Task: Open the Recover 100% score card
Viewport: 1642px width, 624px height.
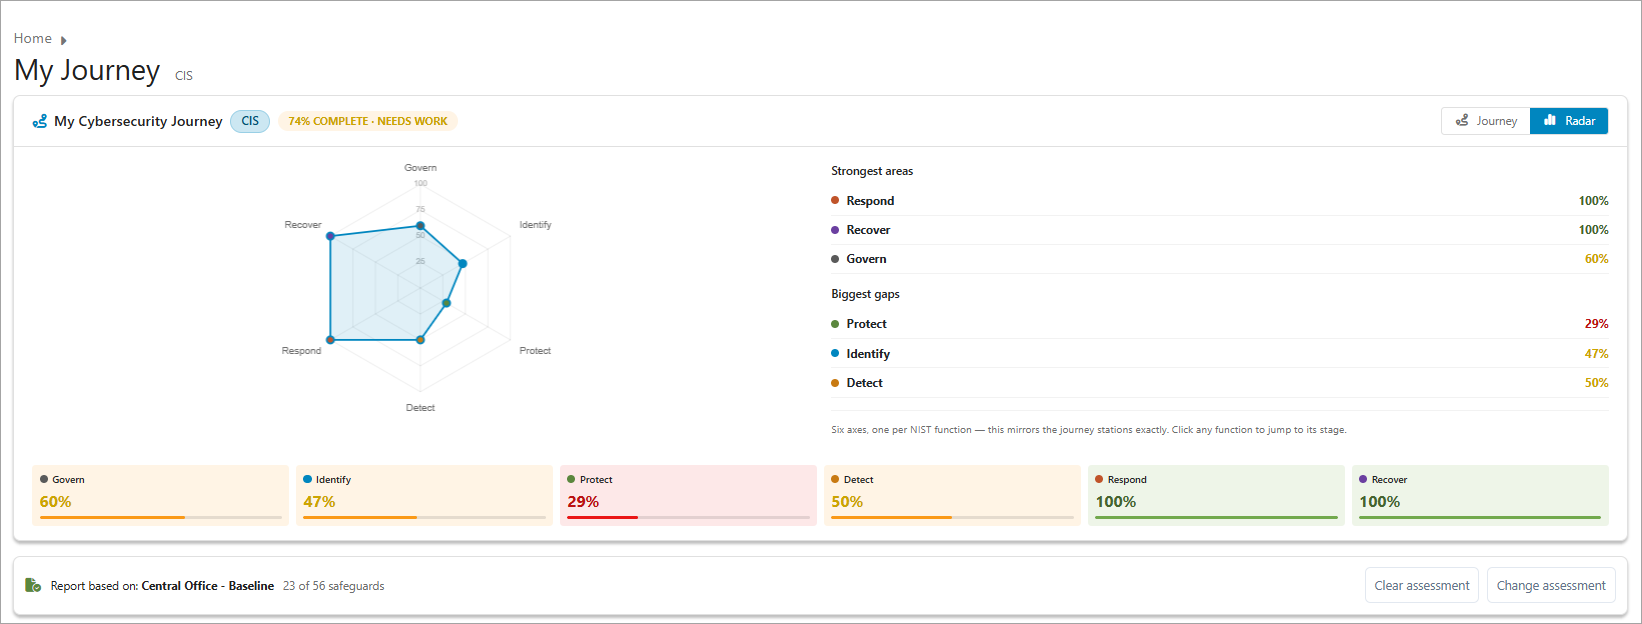Action: click(x=1481, y=495)
